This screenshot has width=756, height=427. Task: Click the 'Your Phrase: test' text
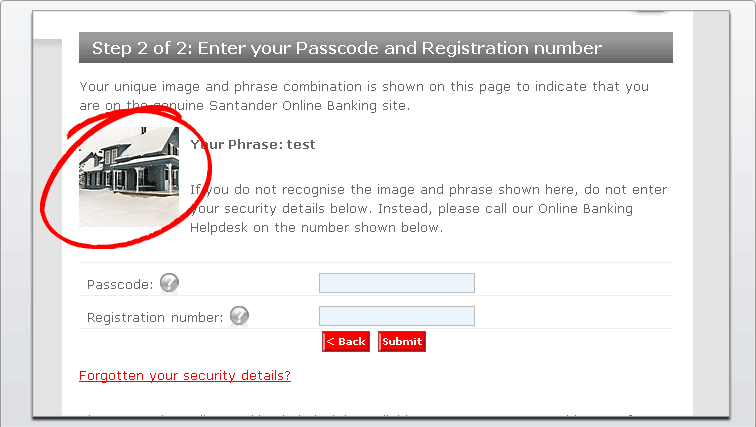pyautogui.click(x=252, y=144)
